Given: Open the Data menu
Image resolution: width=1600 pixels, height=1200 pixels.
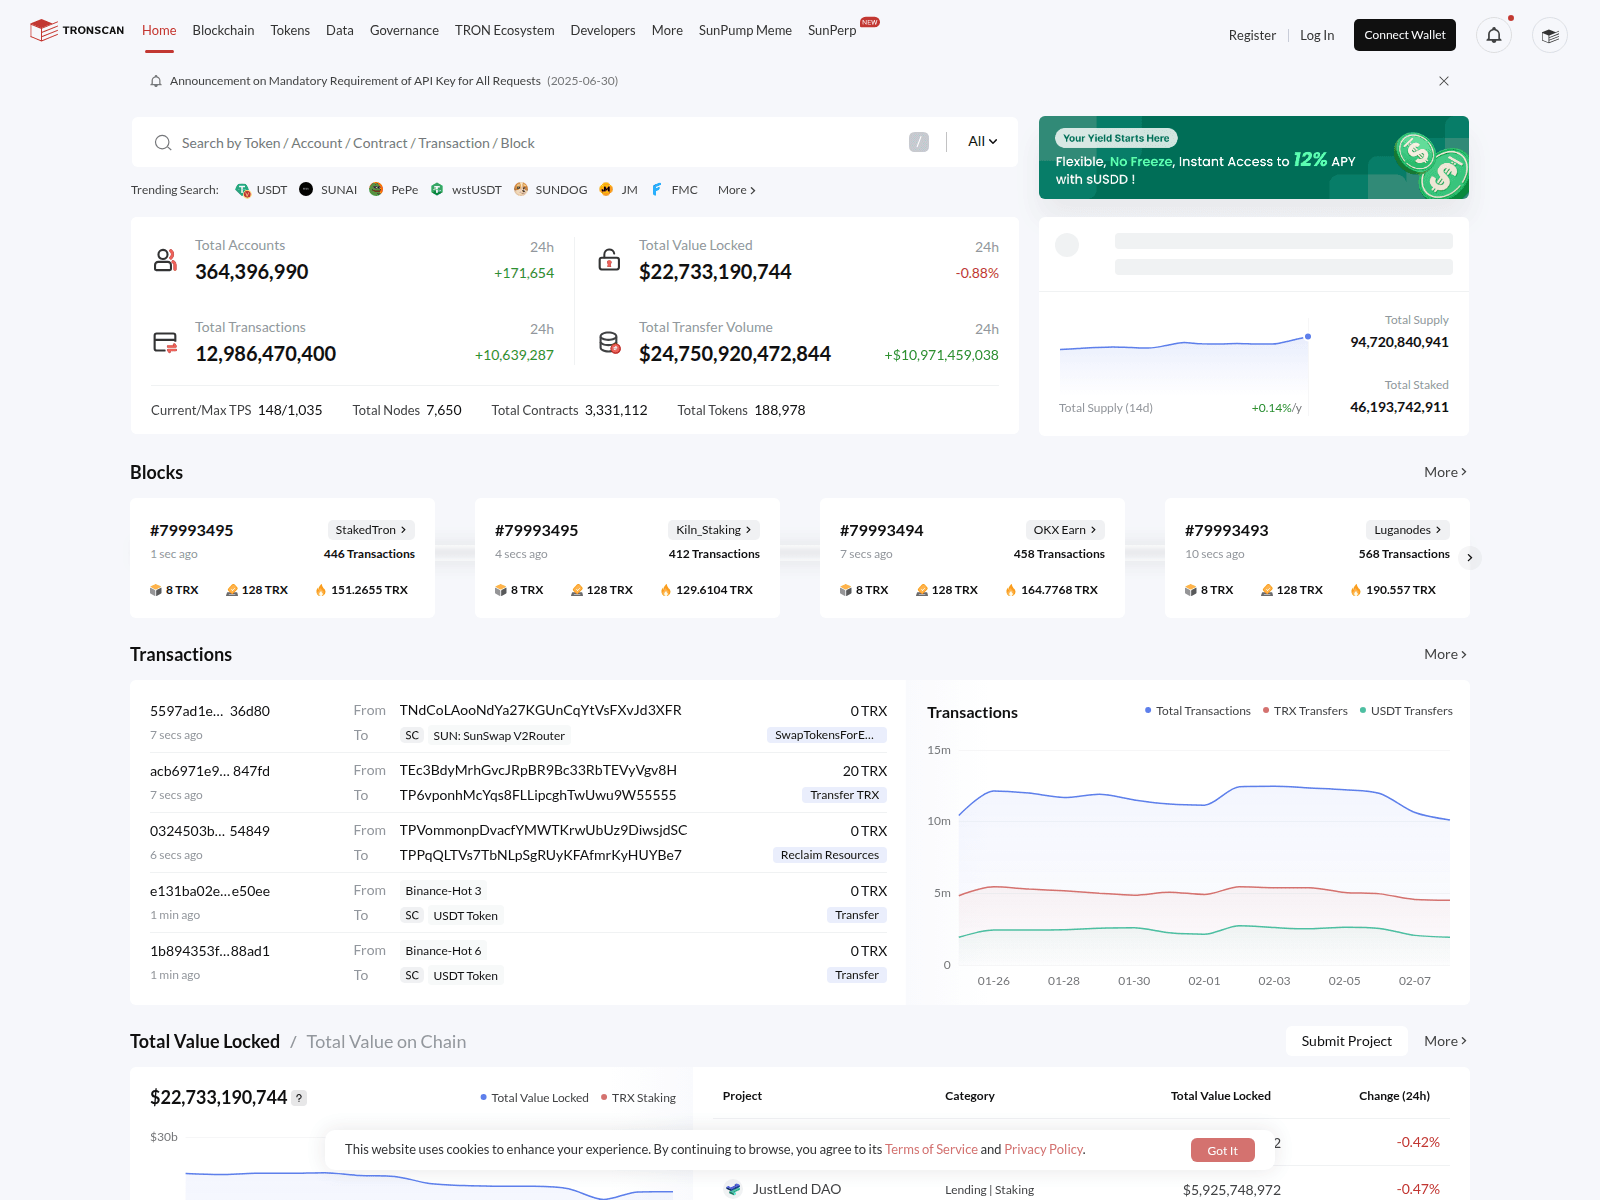Looking at the screenshot, I should (340, 30).
